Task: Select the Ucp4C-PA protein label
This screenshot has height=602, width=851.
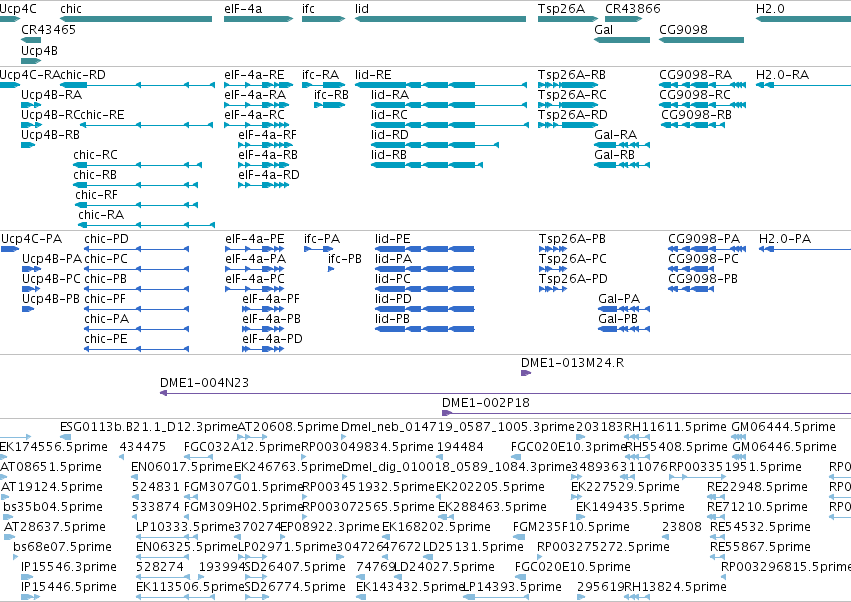Action: coord(31,239)
